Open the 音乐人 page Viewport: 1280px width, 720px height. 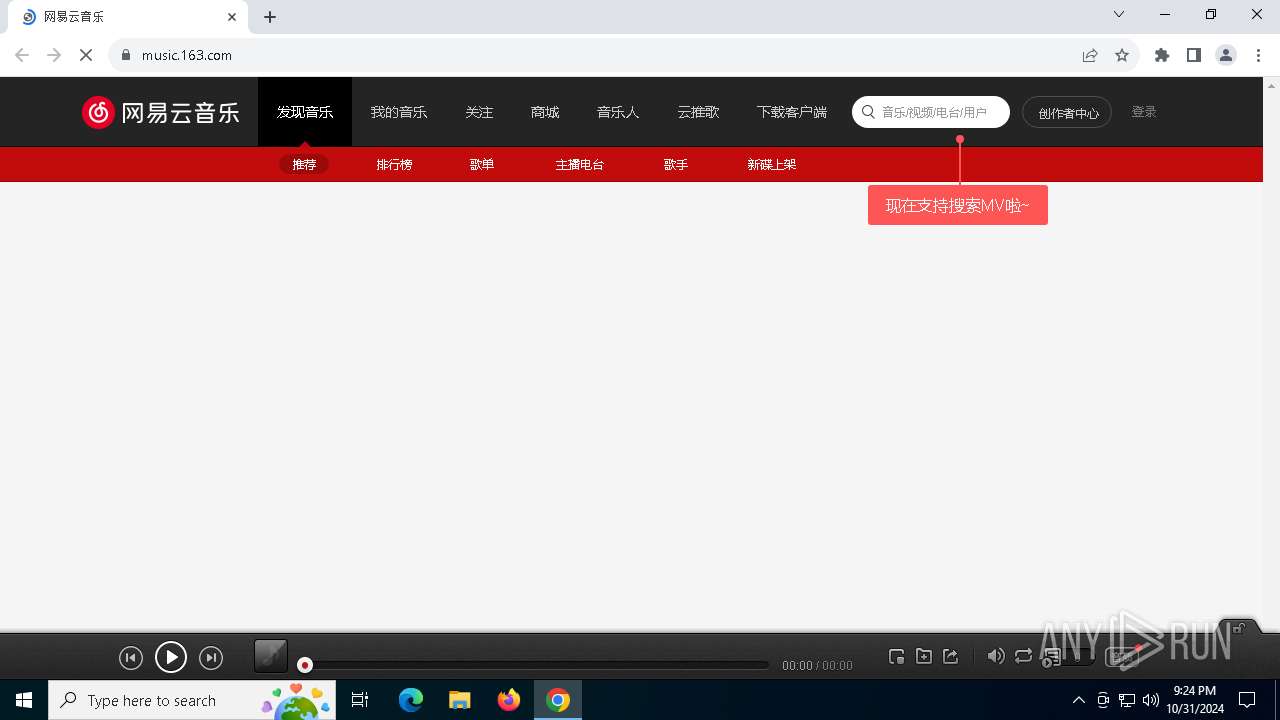coord(618,112)
